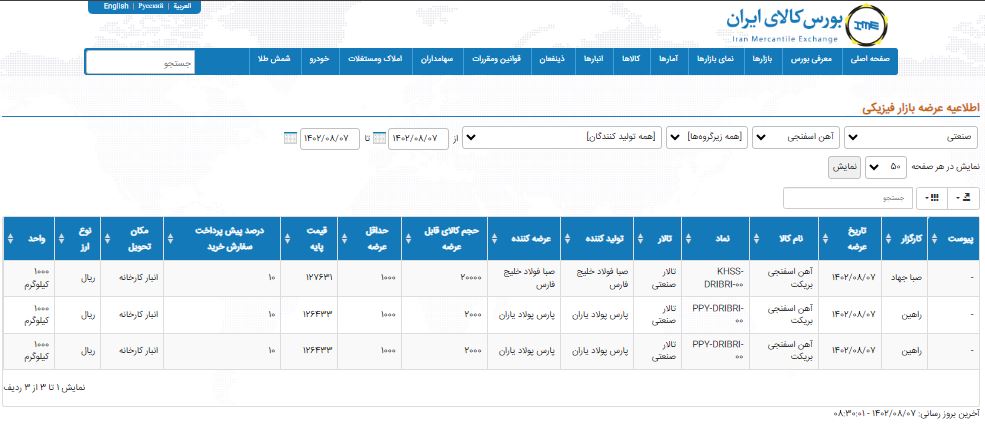Switch site language to العربية
The image size is (985, 427).
(182, 6)
